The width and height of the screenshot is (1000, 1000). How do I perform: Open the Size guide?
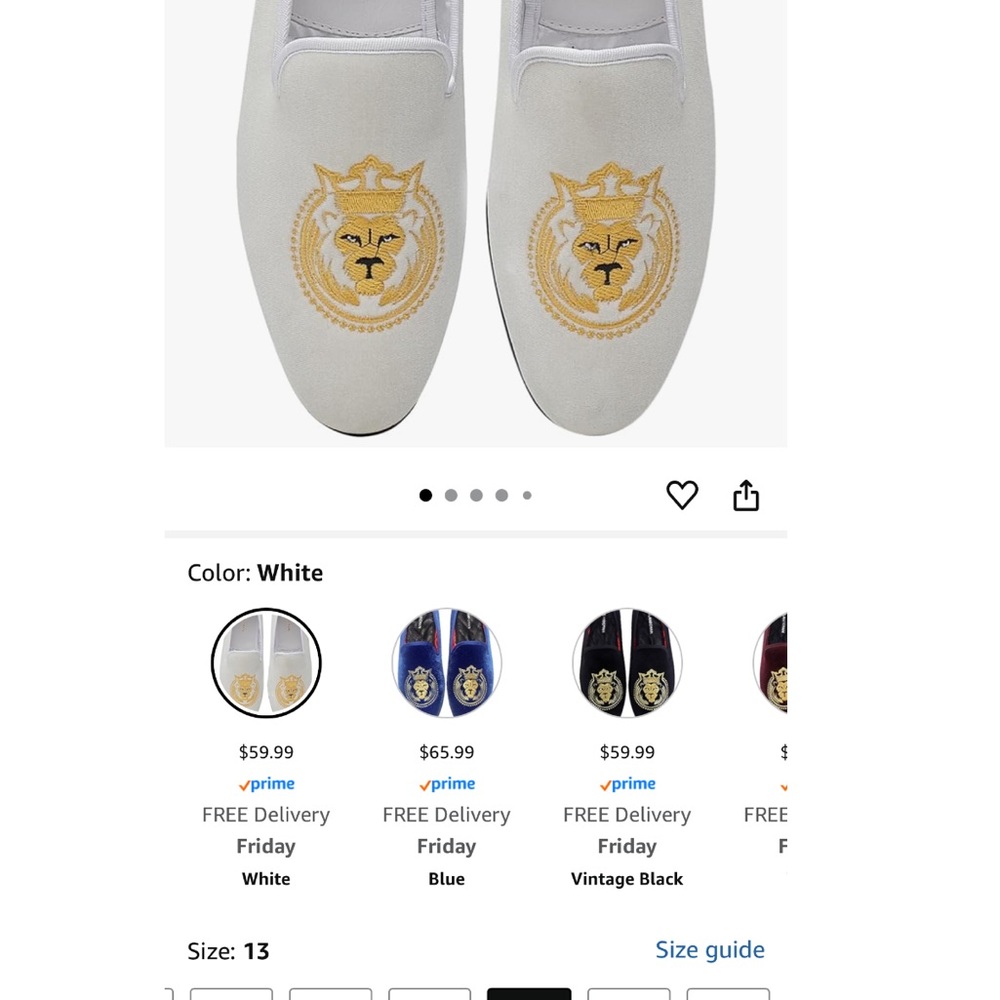(x=710, y=949)
